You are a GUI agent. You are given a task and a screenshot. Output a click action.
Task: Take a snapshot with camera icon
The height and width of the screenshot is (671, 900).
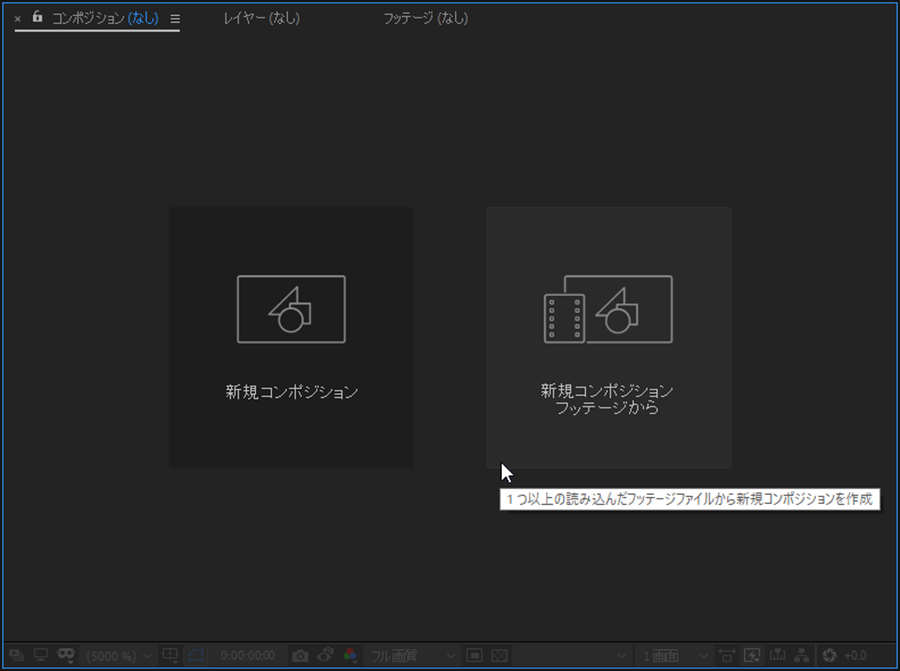click(300, 656)
